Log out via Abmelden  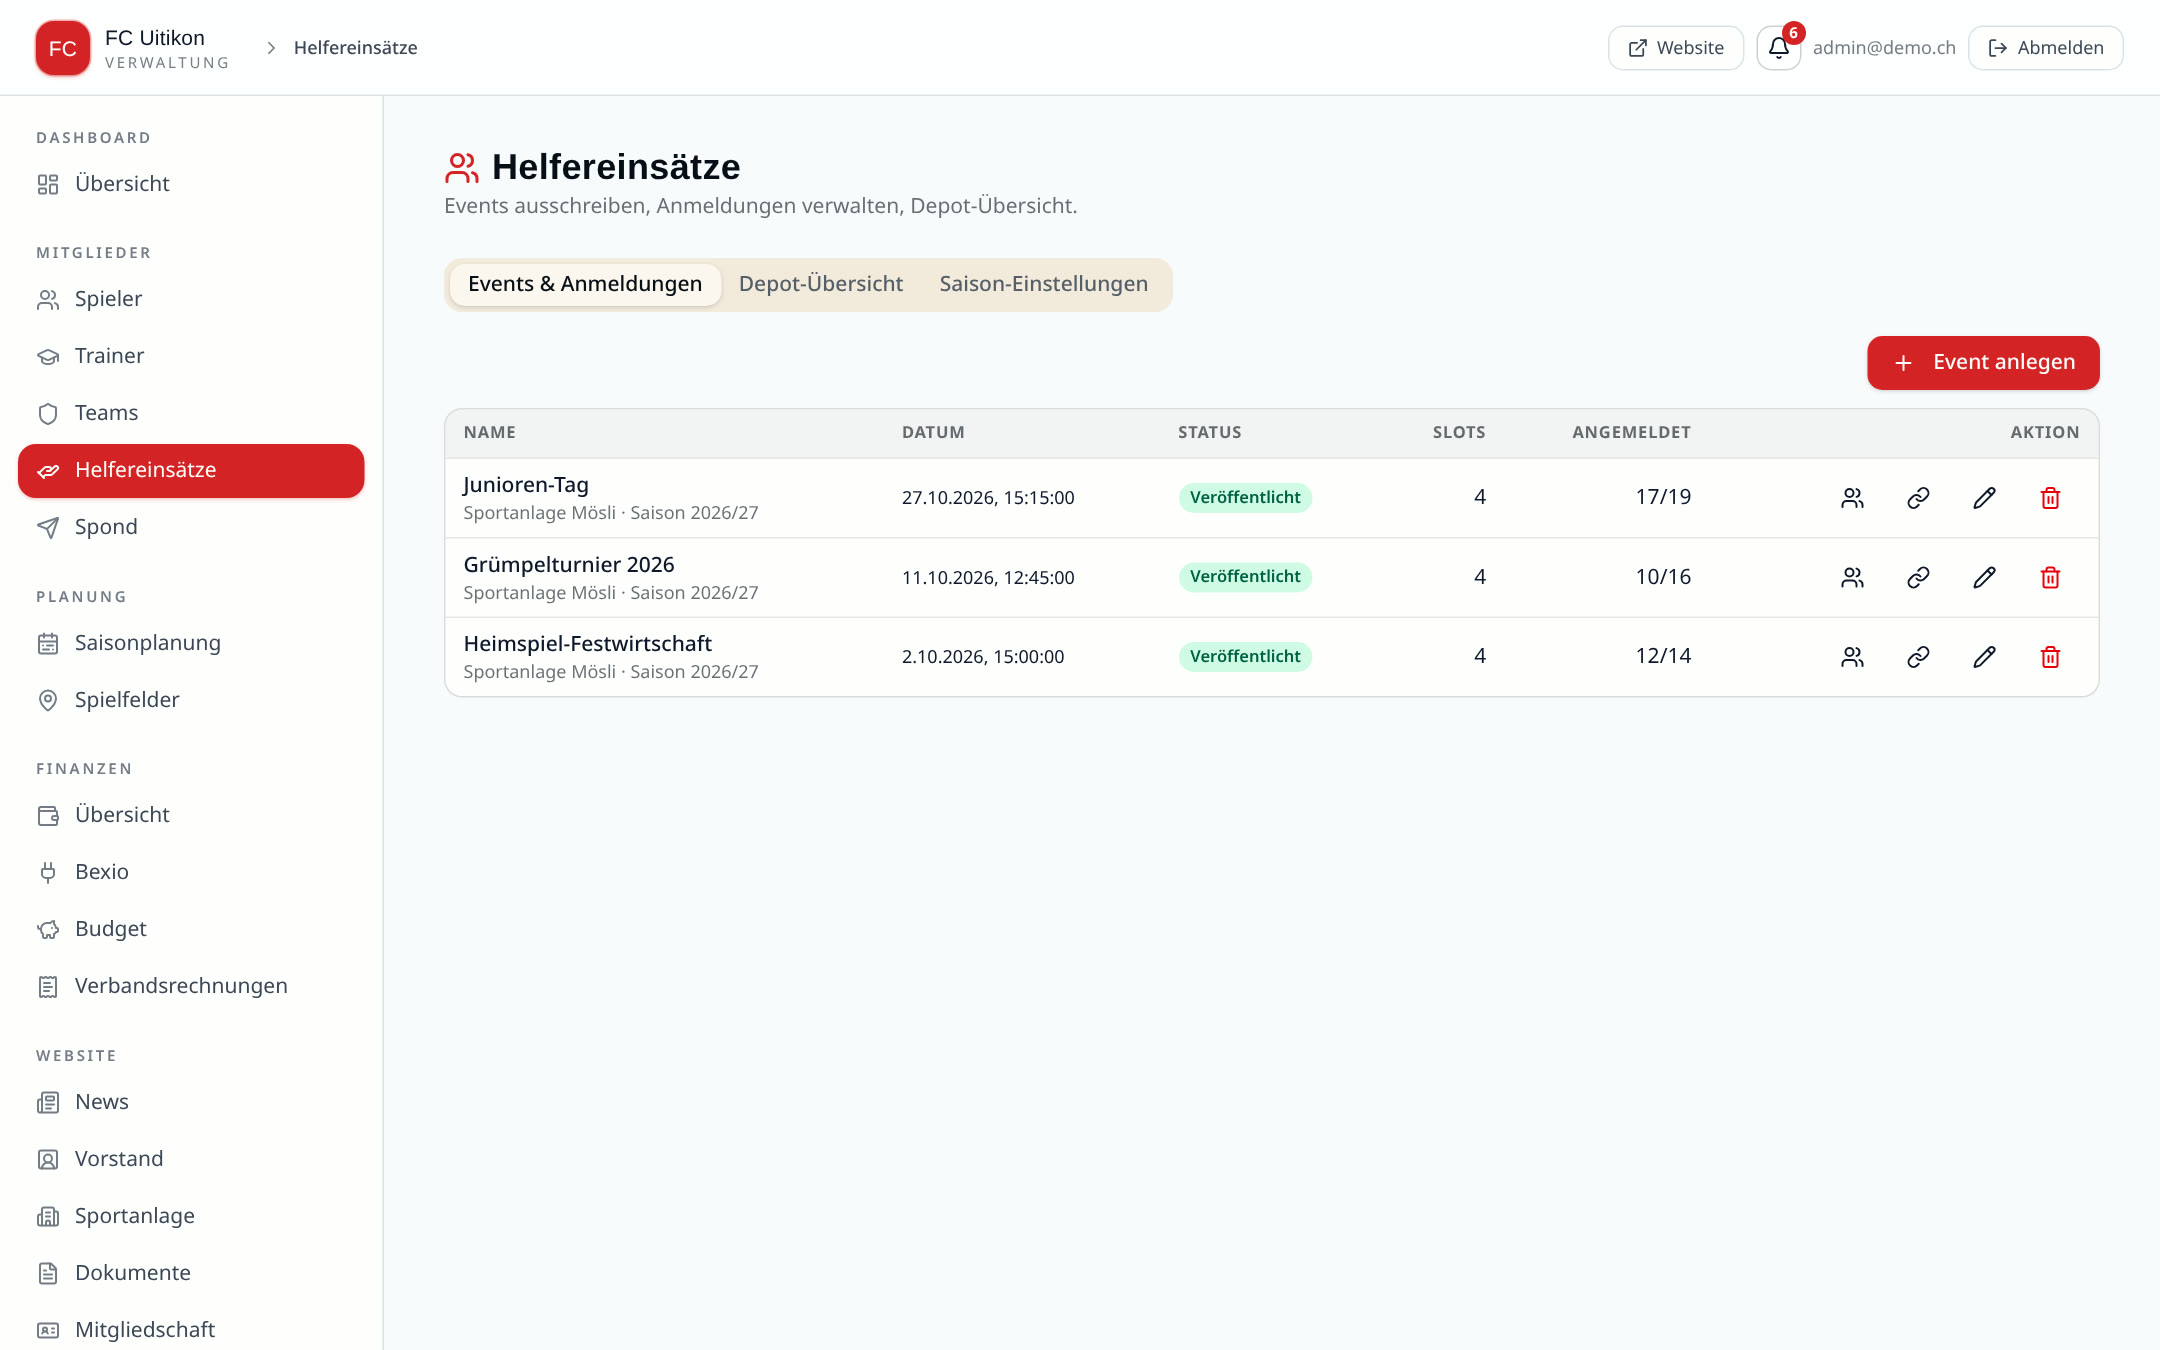2046,48
